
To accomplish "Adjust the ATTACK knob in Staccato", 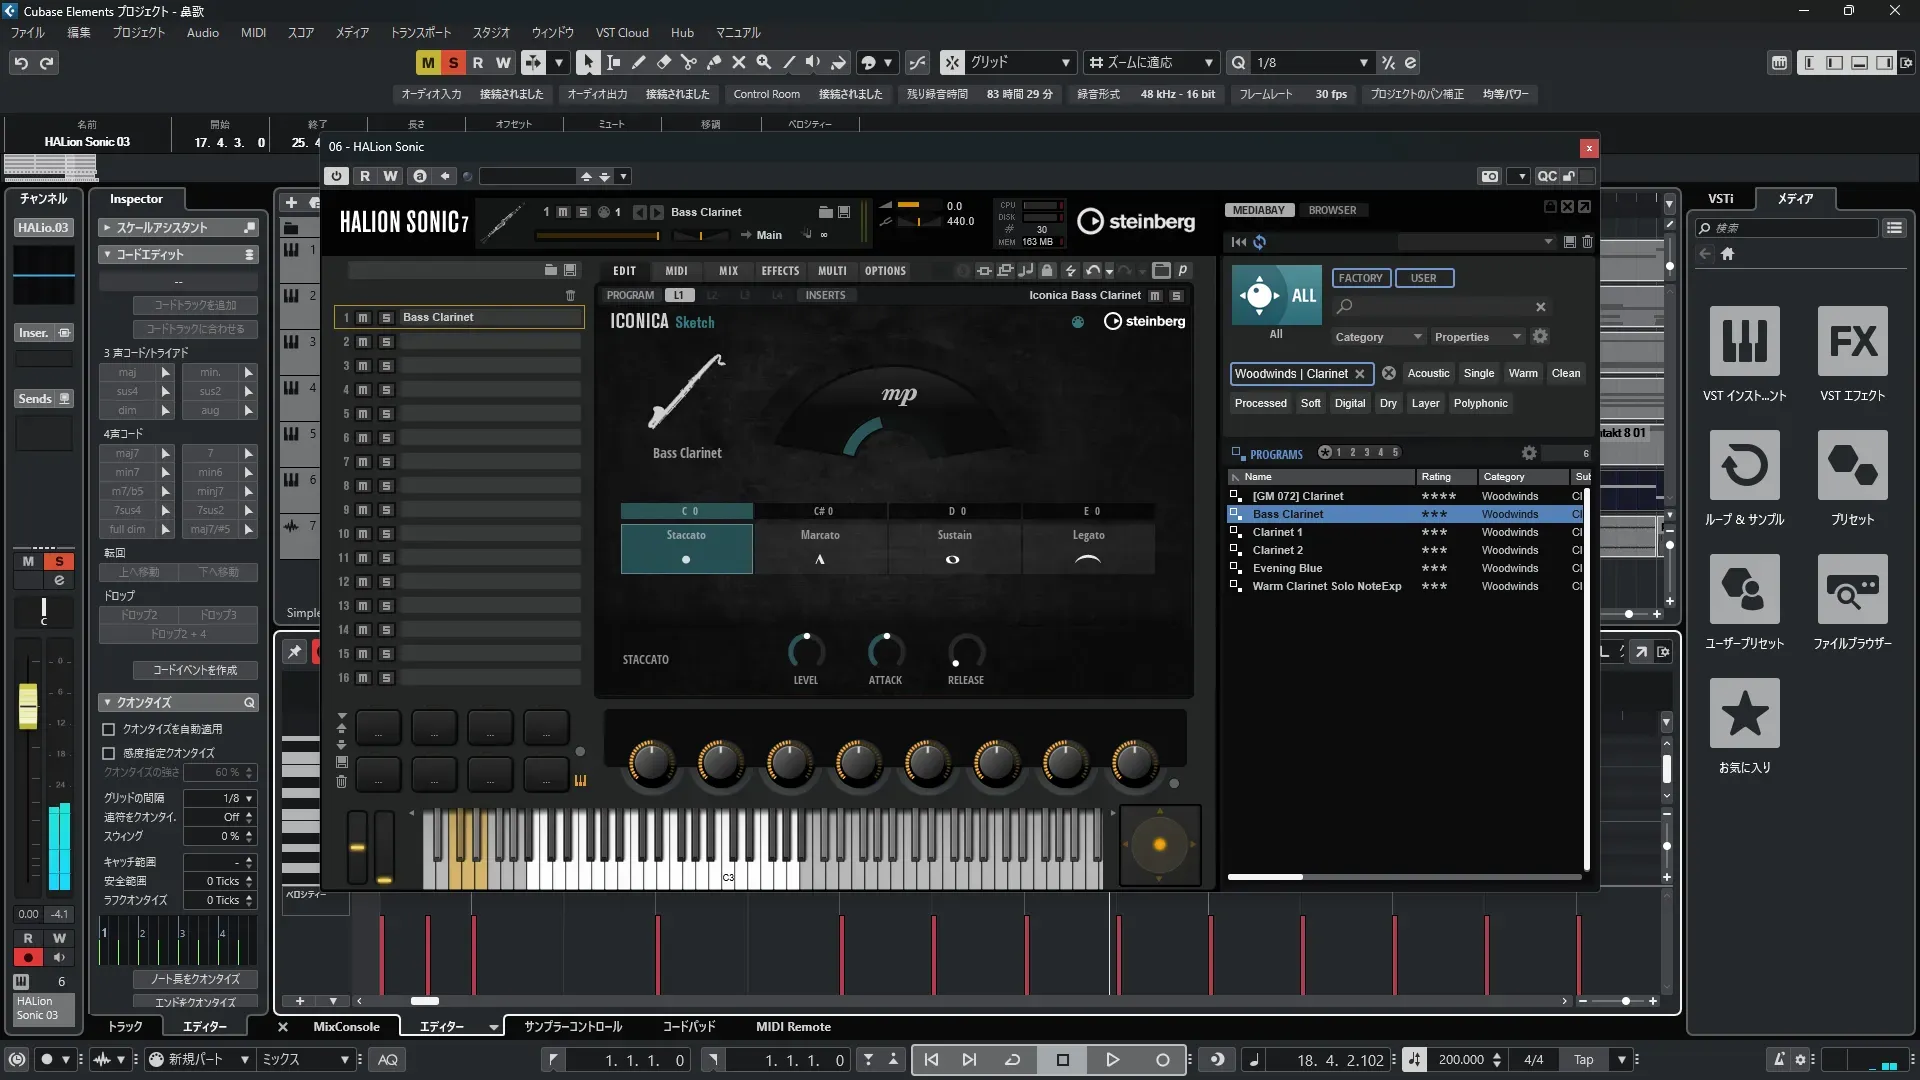I will tap(885, 652).
